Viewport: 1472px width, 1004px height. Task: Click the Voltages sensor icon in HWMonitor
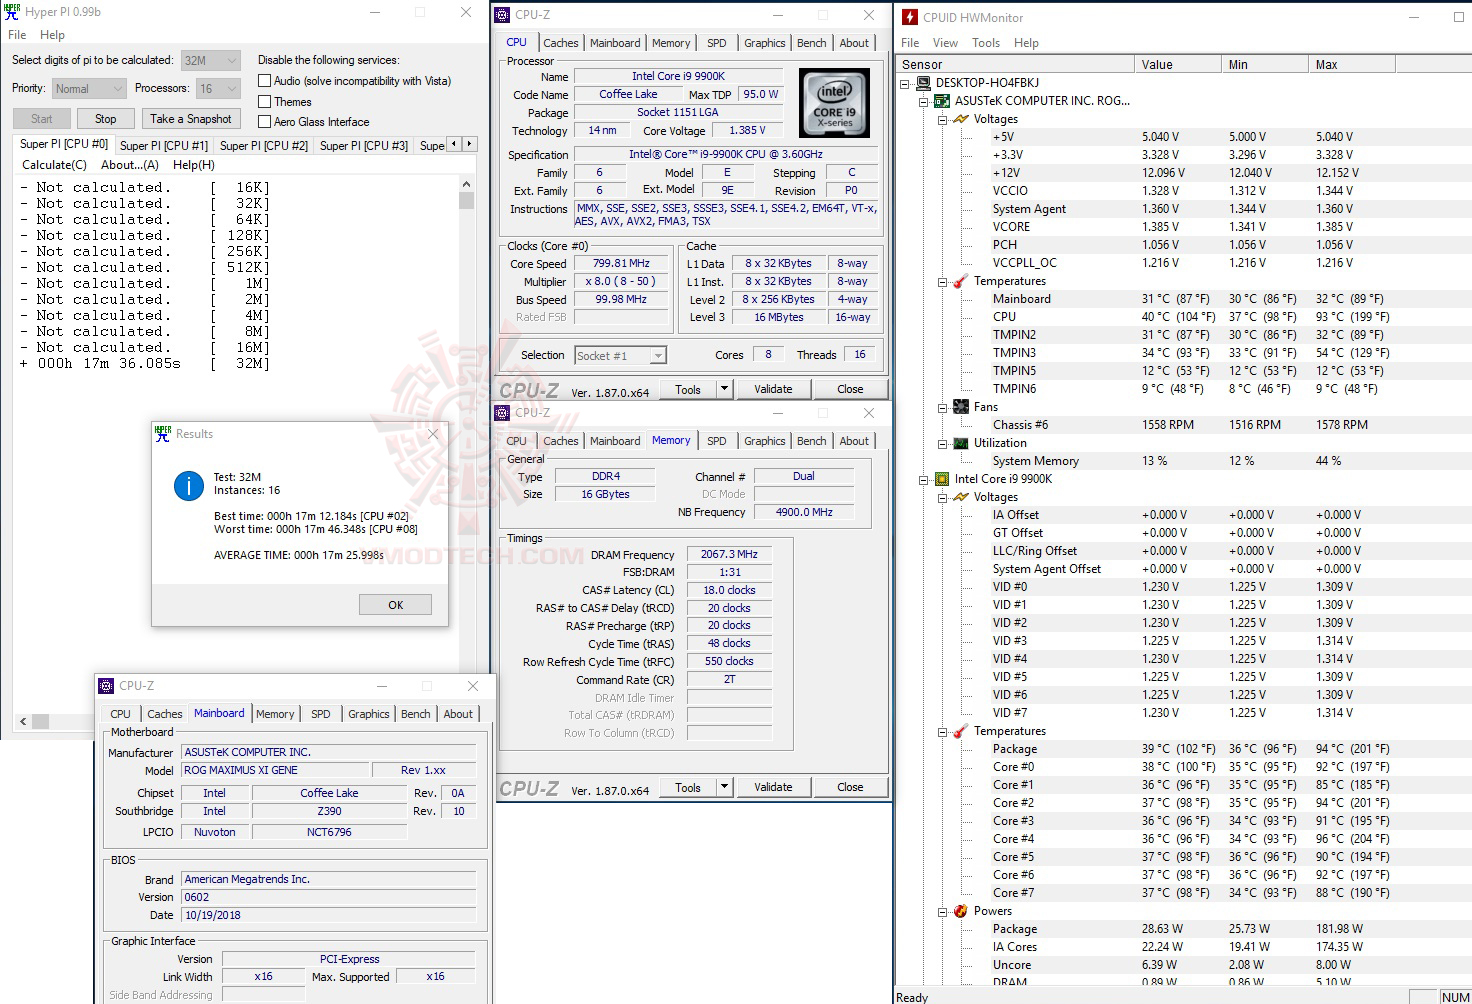tap(959, 119)
